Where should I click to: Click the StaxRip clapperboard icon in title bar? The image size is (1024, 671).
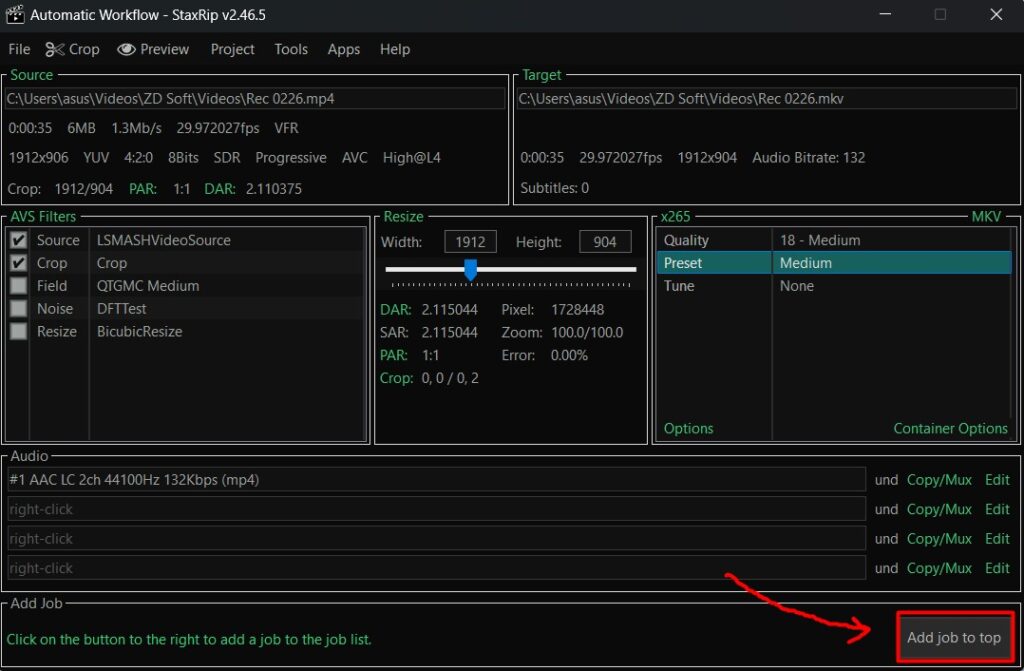tap(14, 15)
